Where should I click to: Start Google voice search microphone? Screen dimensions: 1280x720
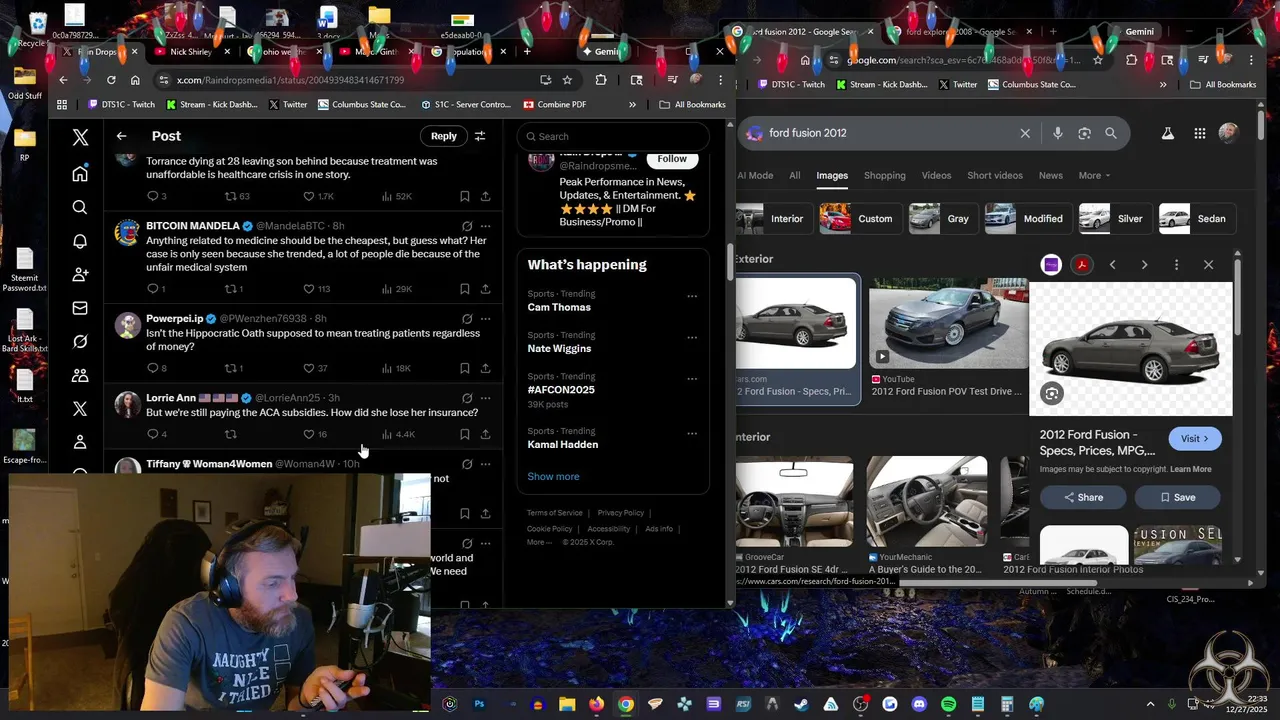pyautogui.click(x=1057, y=133)
